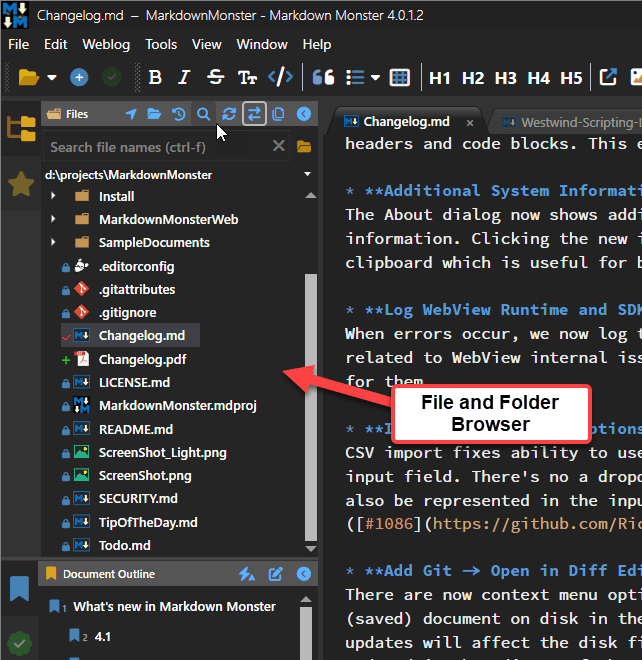Open the Edit menu
The image size is (642, 660).
(56, 44)
